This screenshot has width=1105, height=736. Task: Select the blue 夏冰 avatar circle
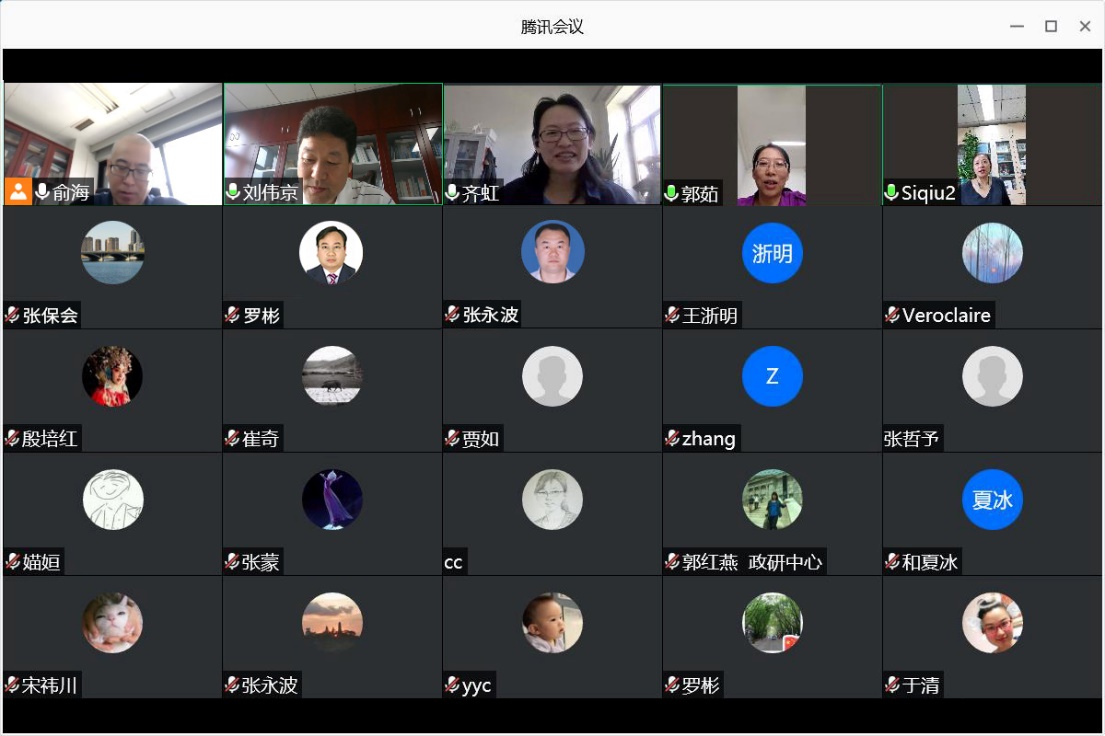pyautogui.click(x=992, y=500)
